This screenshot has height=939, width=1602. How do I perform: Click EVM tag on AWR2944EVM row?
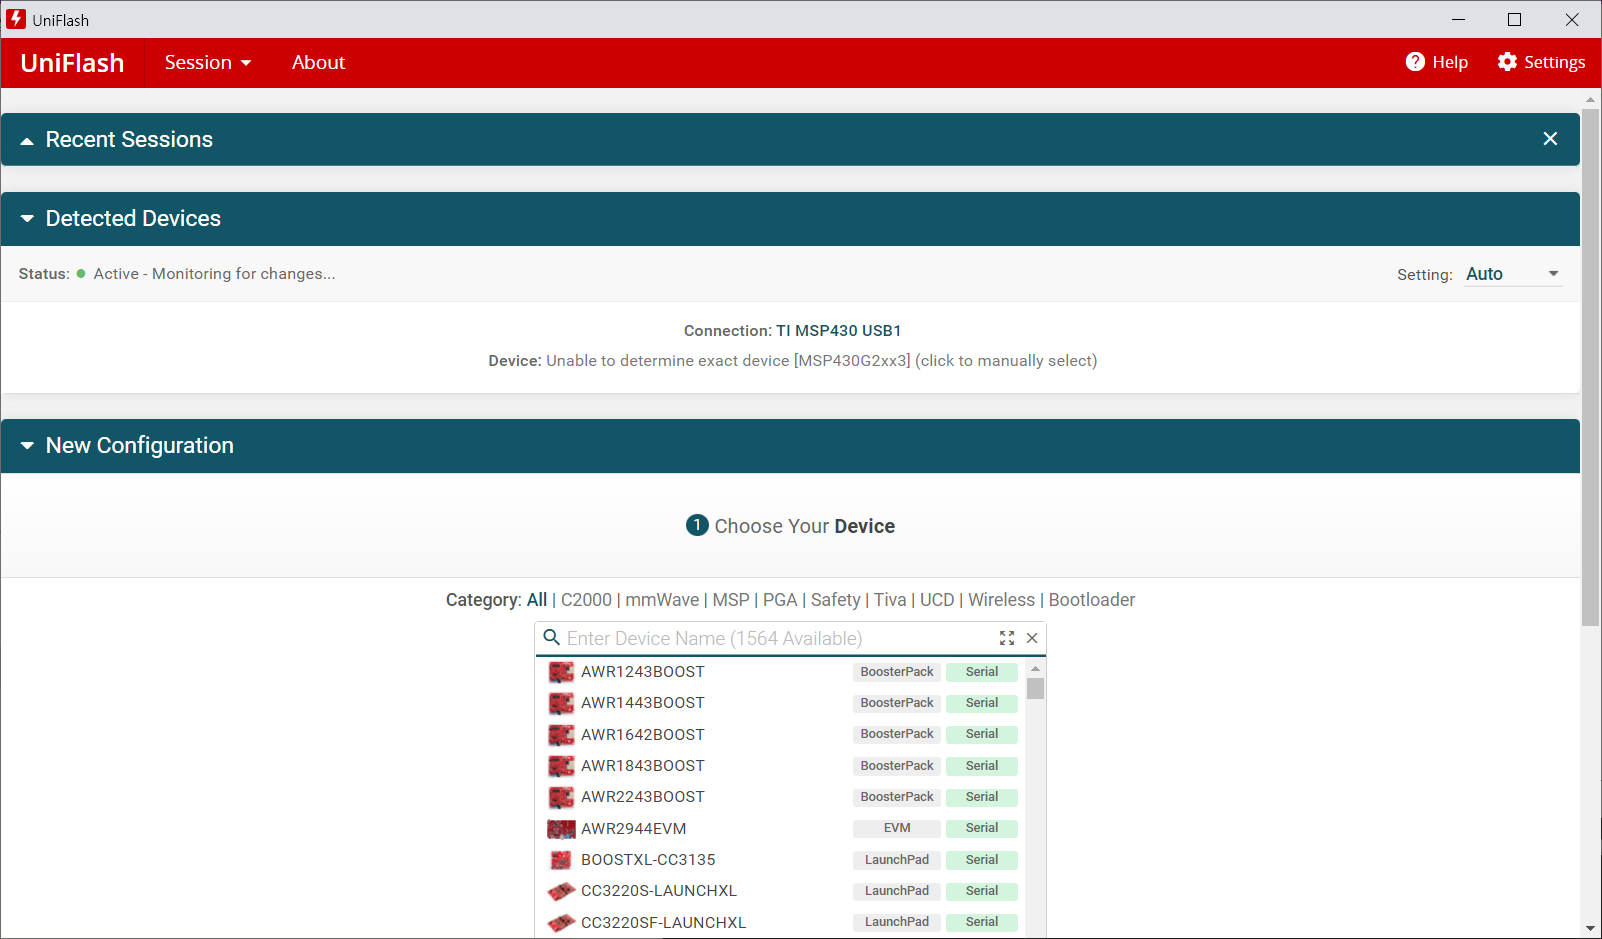(x=897, y=828)
